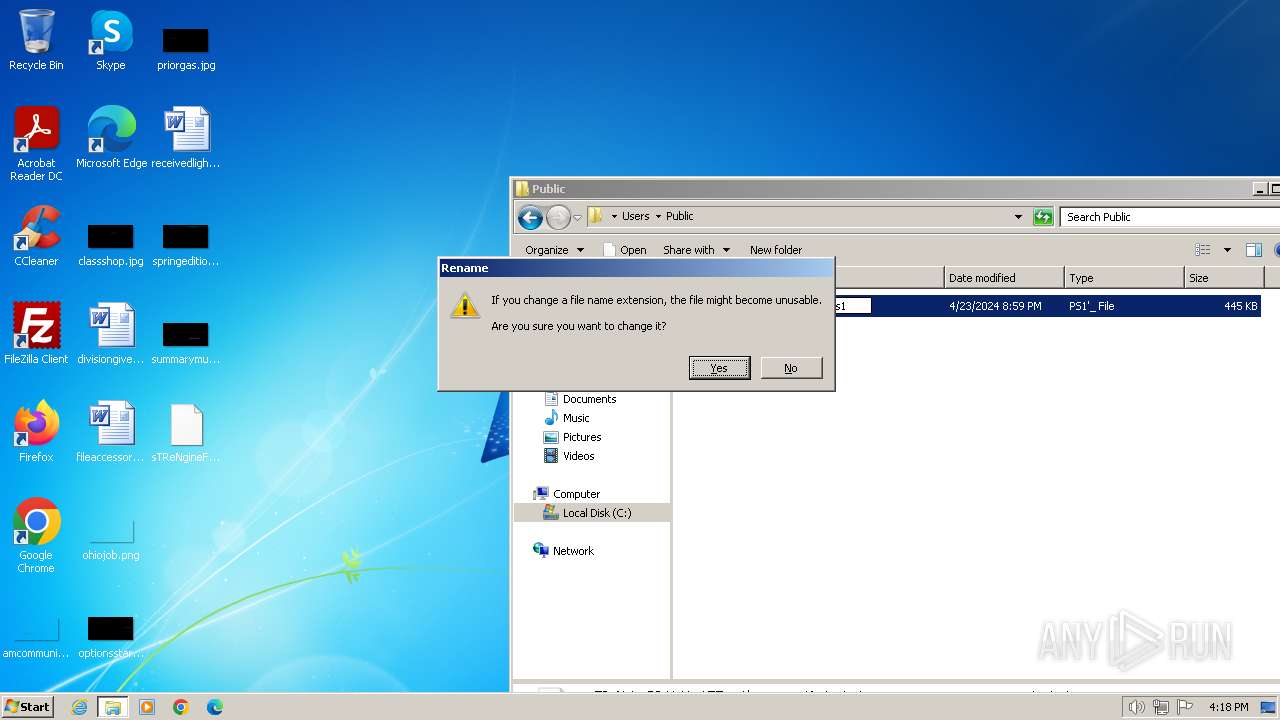Open Share with dropdown menu
Image resolution: width=1280 pixels, height=720 pixels.
click(696, 250)
